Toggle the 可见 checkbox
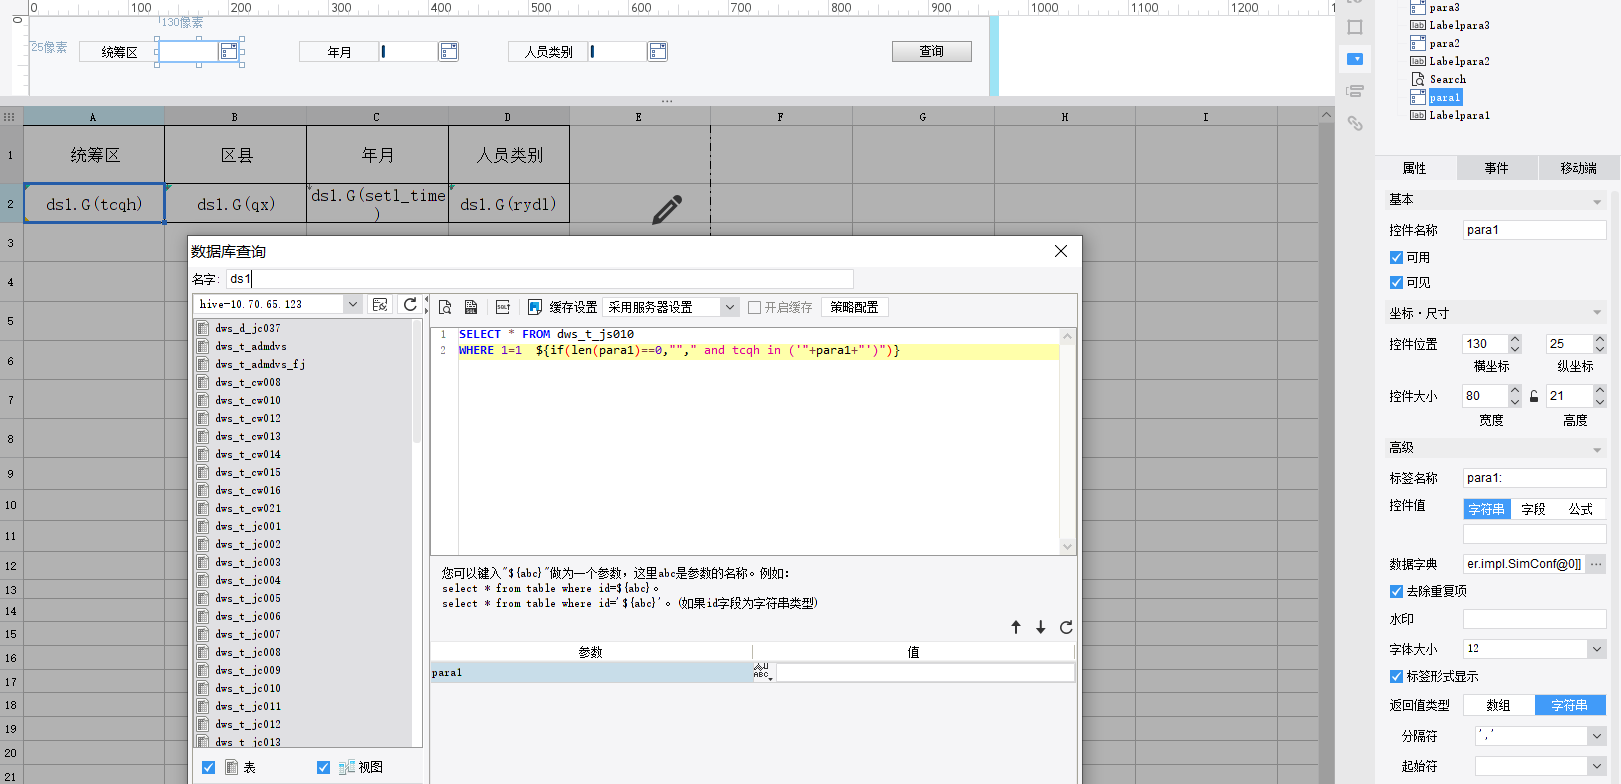 click(1396, 282)
